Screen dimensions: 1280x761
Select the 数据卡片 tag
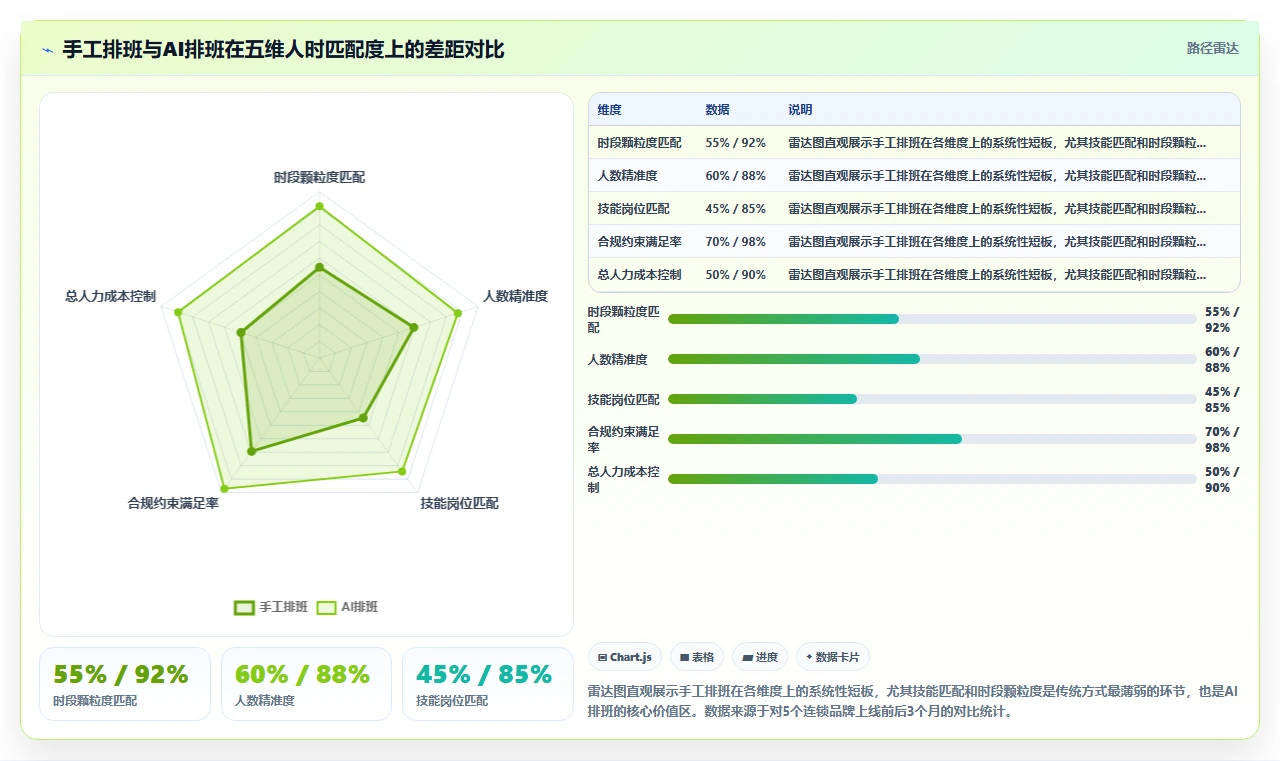point(833,657)
